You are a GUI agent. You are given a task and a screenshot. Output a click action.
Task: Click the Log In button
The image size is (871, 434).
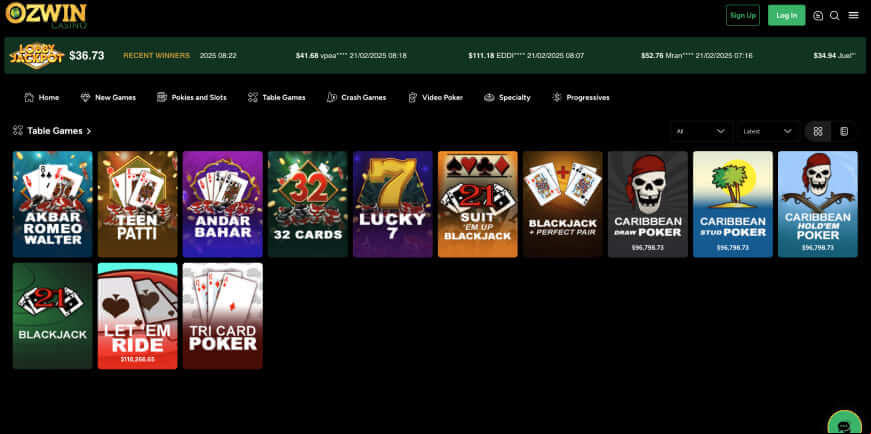(x=787, y=16)
